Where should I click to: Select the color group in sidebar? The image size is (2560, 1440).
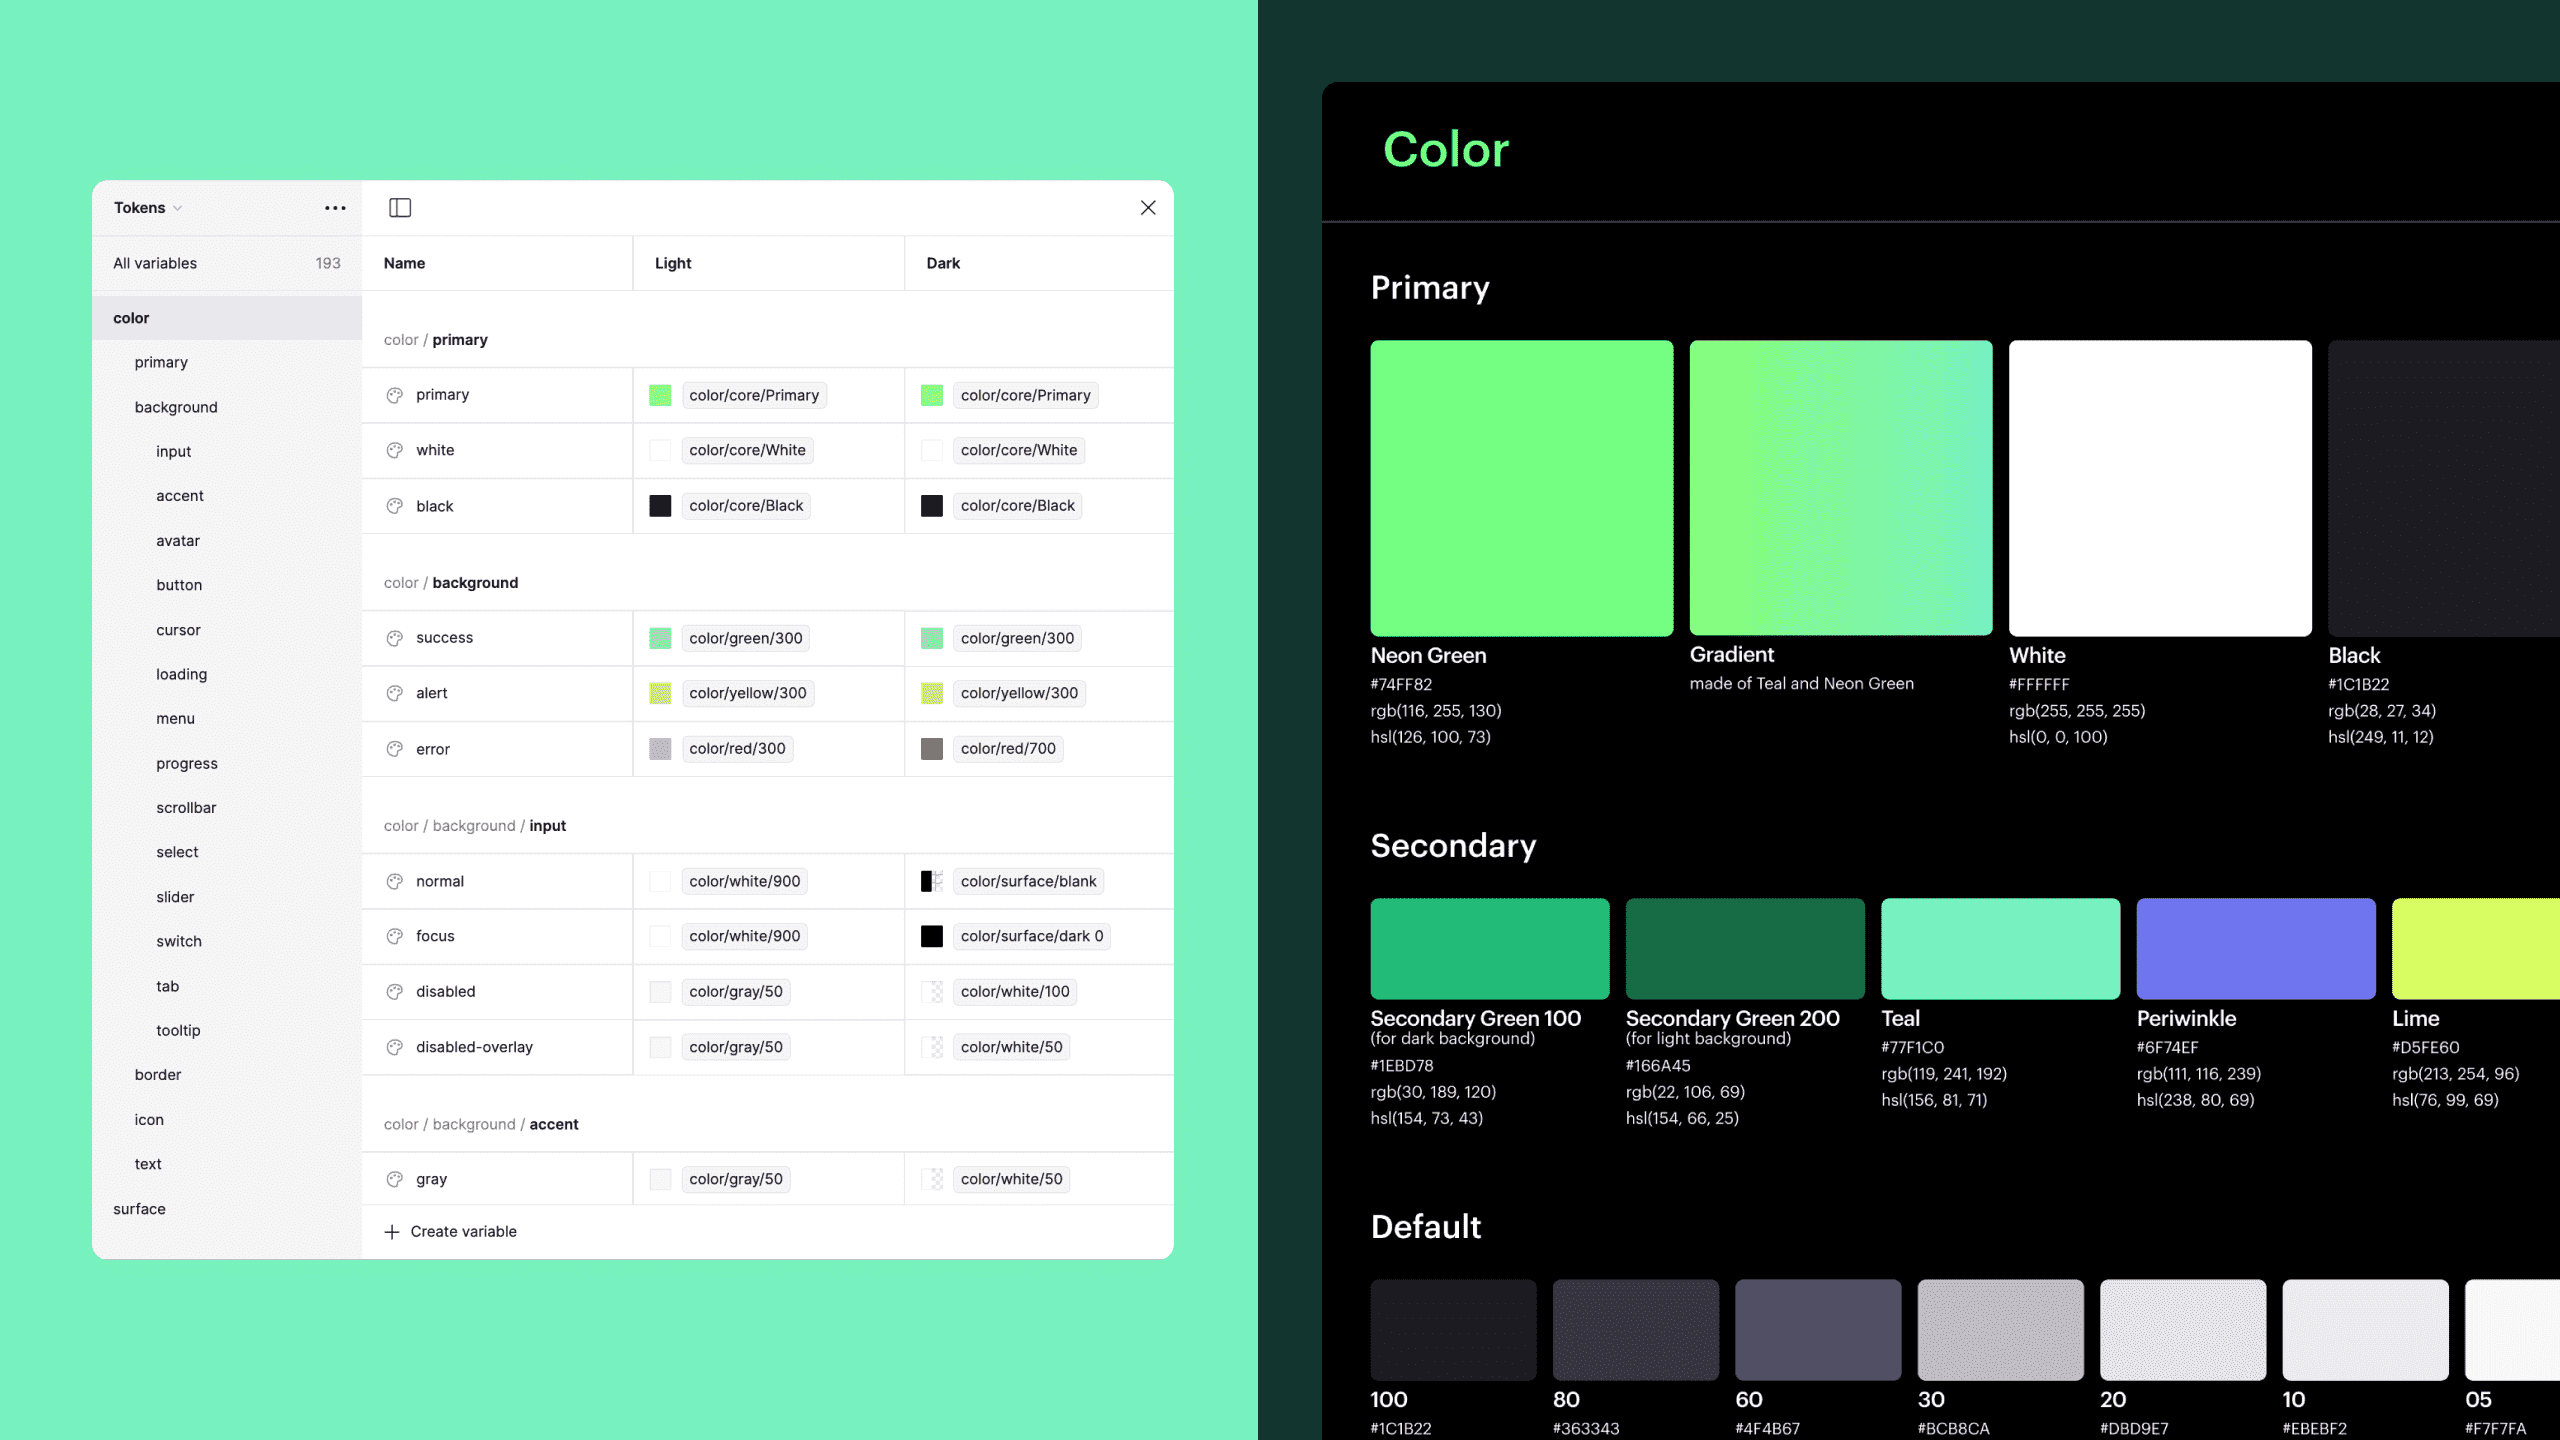pyautogui.click(x=131, y=318)
